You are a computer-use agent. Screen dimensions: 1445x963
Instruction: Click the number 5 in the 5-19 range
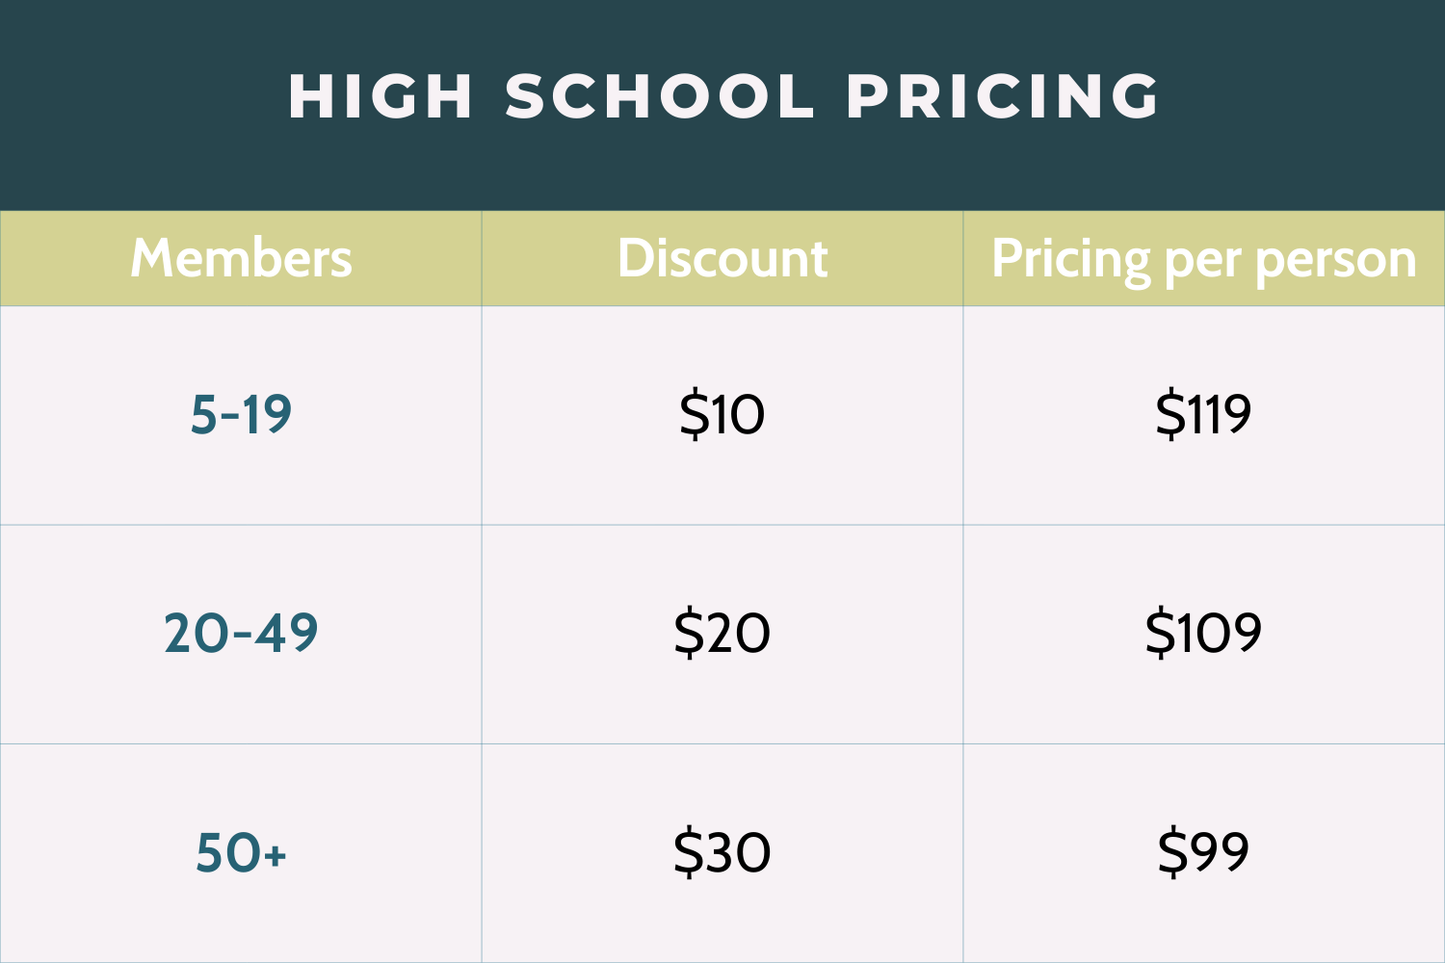pos(203,415)
